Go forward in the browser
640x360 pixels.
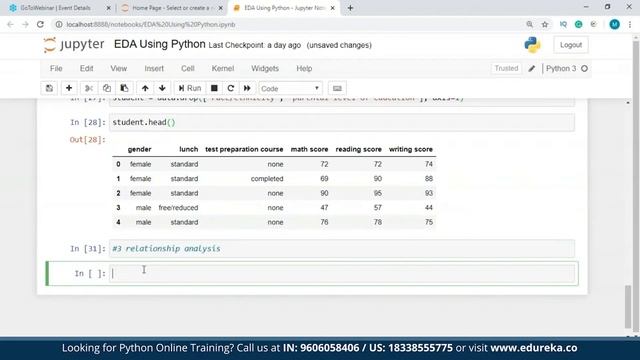25,24
